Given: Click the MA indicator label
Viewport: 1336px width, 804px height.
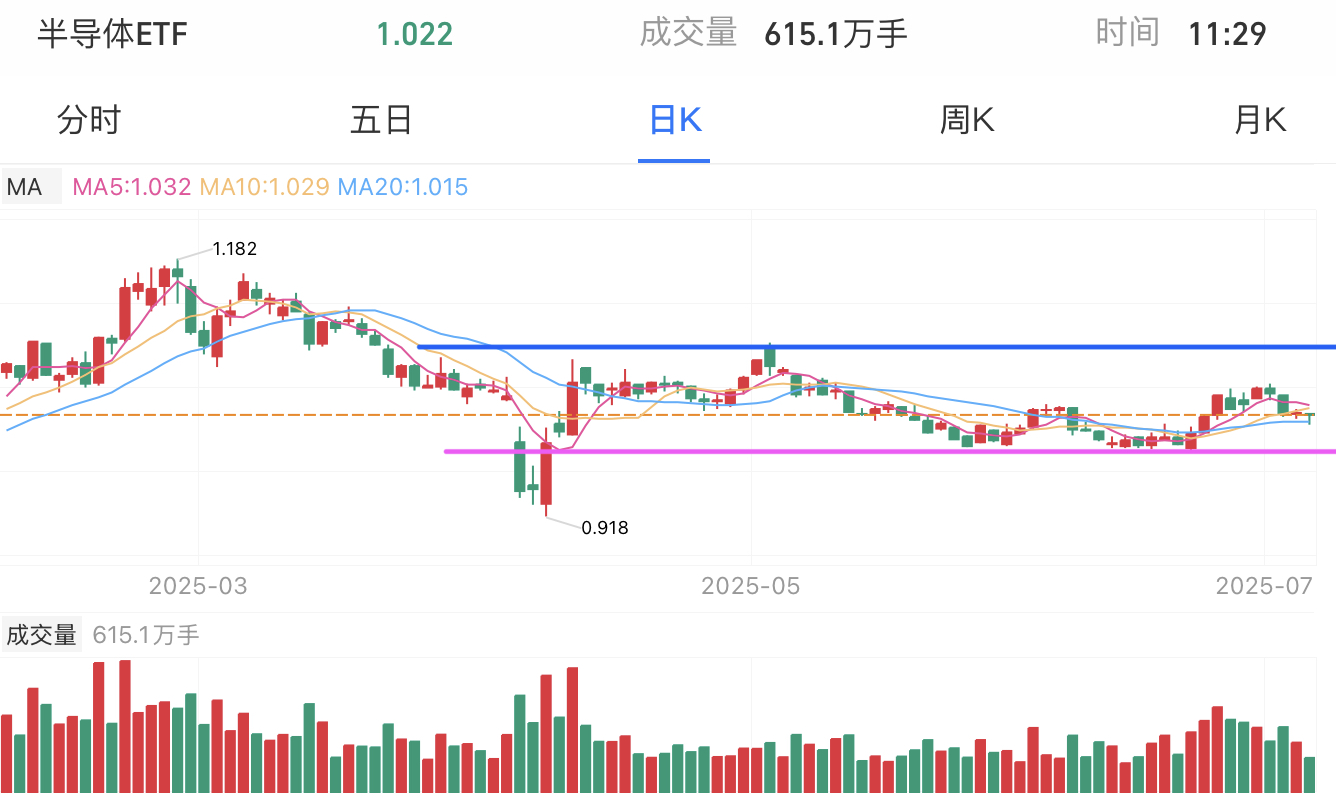Looking at the screenshot, I should pos(25,187).
